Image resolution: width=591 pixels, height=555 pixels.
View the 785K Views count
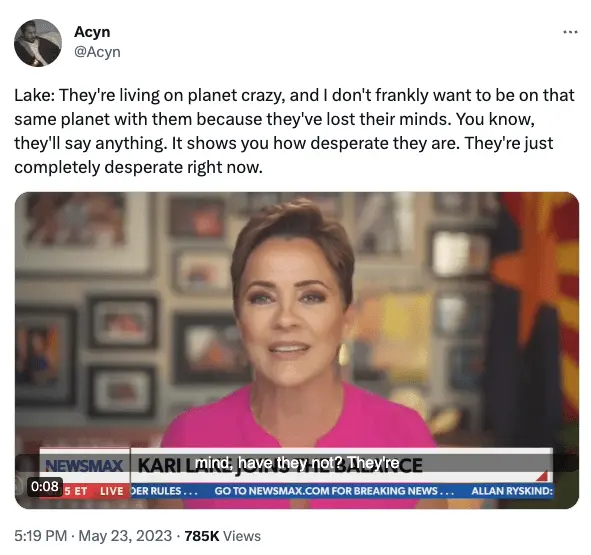click(x=222, y=536)
